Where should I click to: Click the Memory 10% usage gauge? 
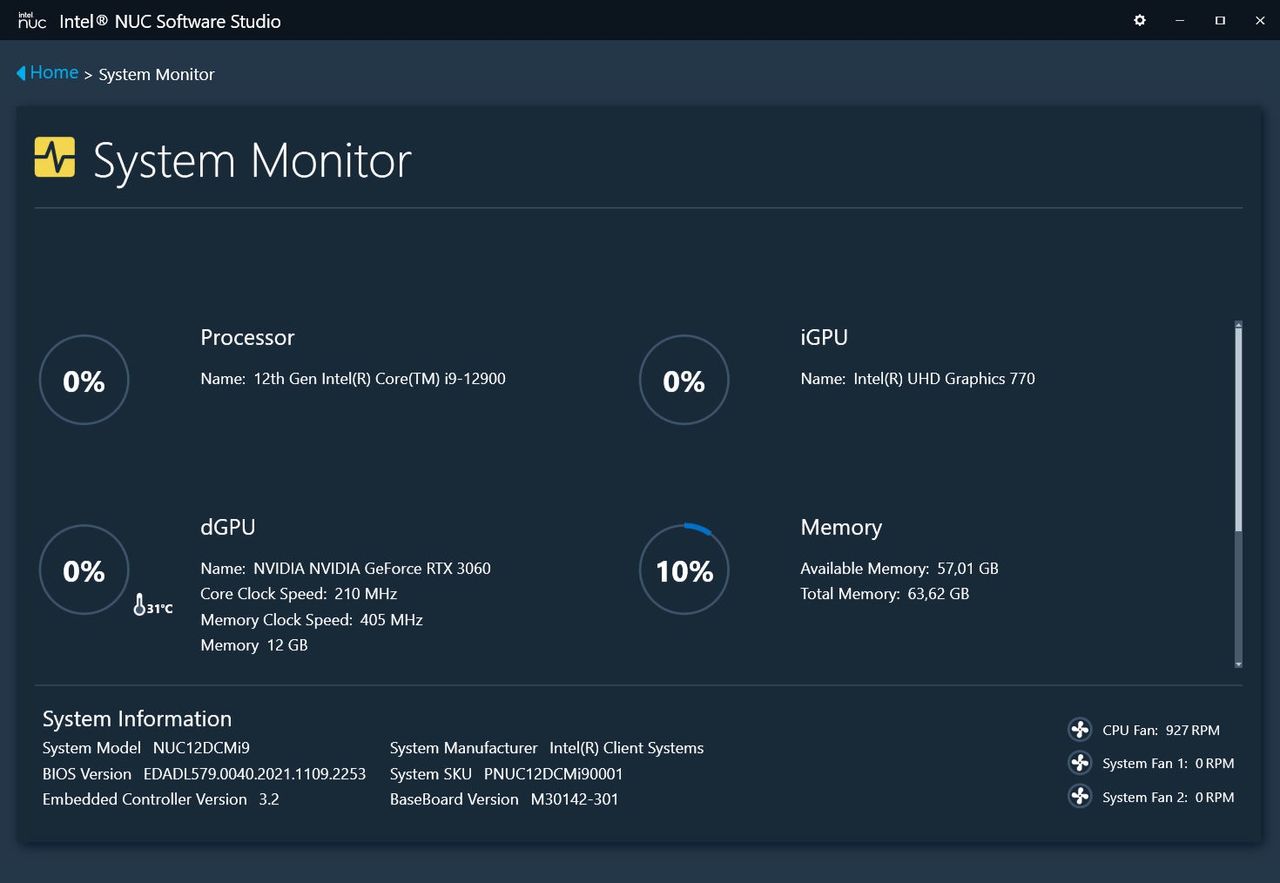point(684,570)
